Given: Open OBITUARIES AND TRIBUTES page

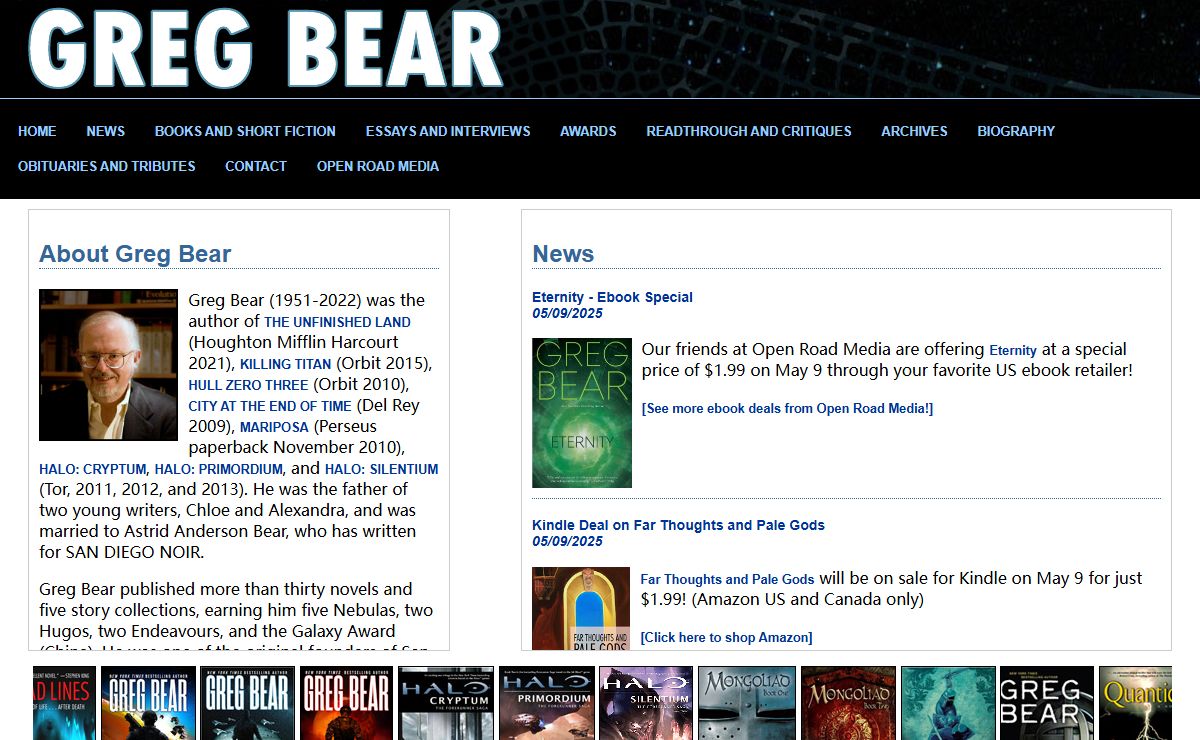Looking at the screenshot, I should click(x=107, y=166).
